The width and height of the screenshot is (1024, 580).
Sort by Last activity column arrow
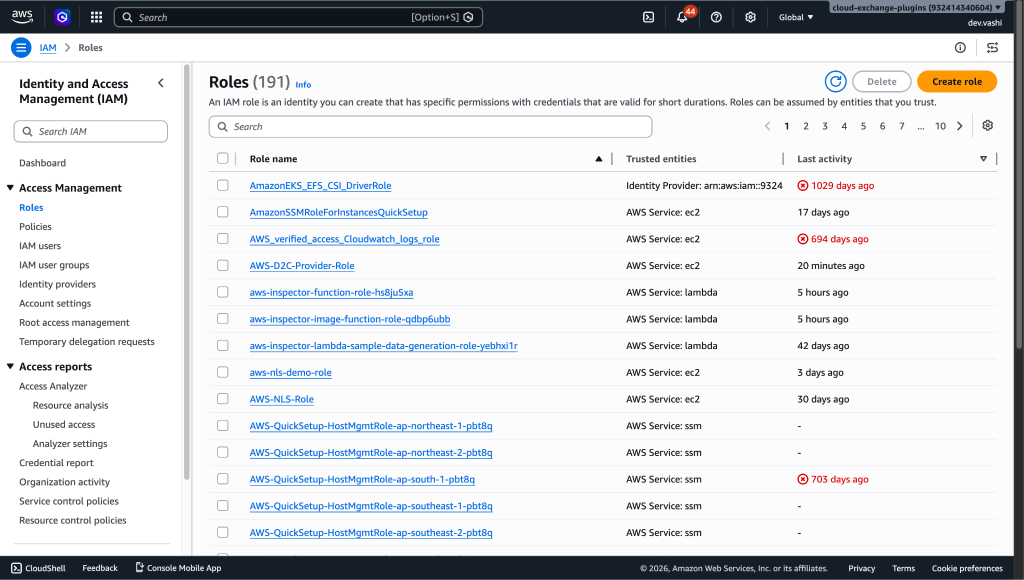[983, 159]
